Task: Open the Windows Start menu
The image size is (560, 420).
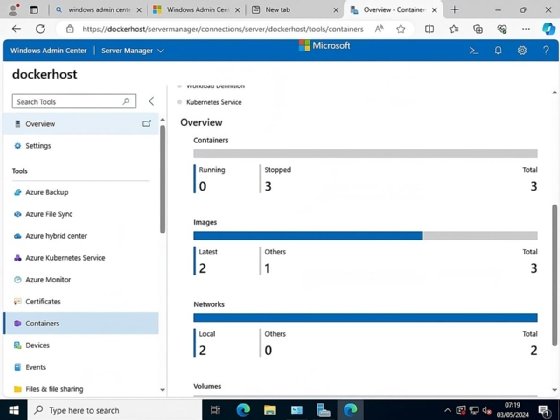Action: [x=14, y=410]
